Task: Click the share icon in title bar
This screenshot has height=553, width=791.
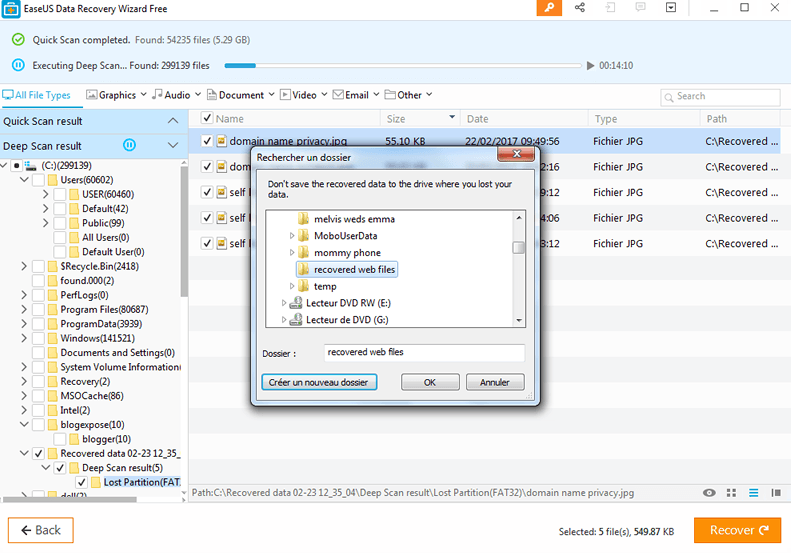Action: 580,8
